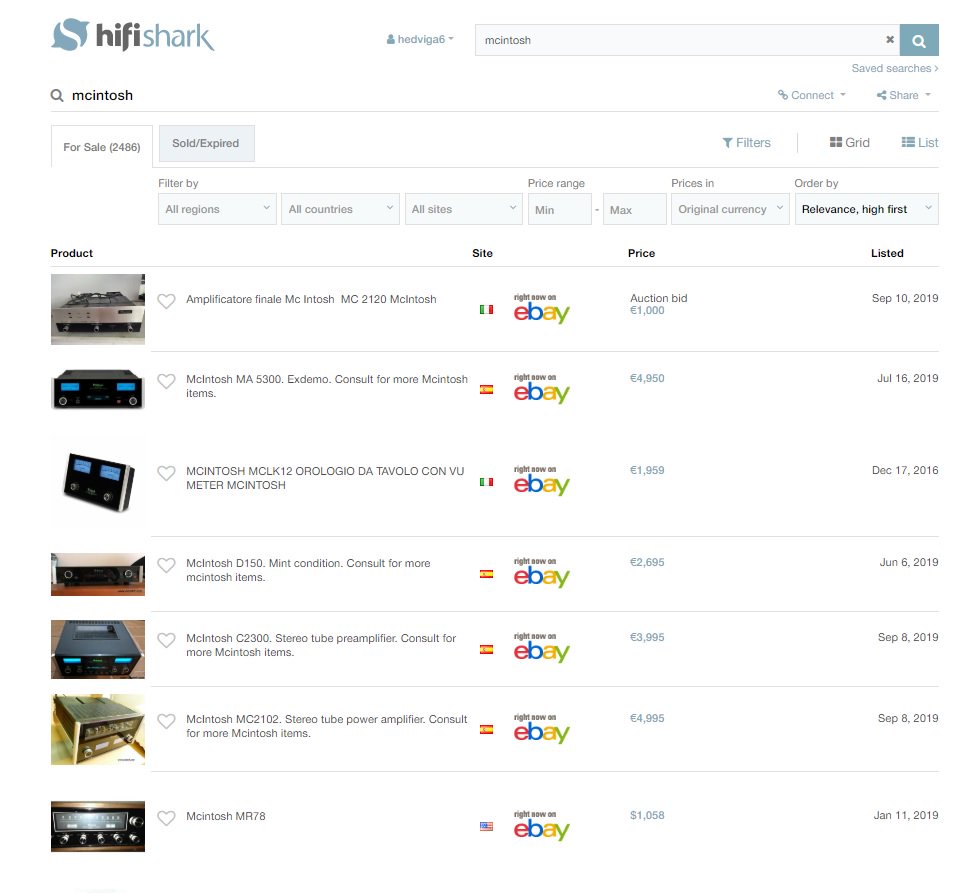Screen dimensions: 957x893
Task: Favorite the Mcintosh MR78 listing
Action: (167, 818)
